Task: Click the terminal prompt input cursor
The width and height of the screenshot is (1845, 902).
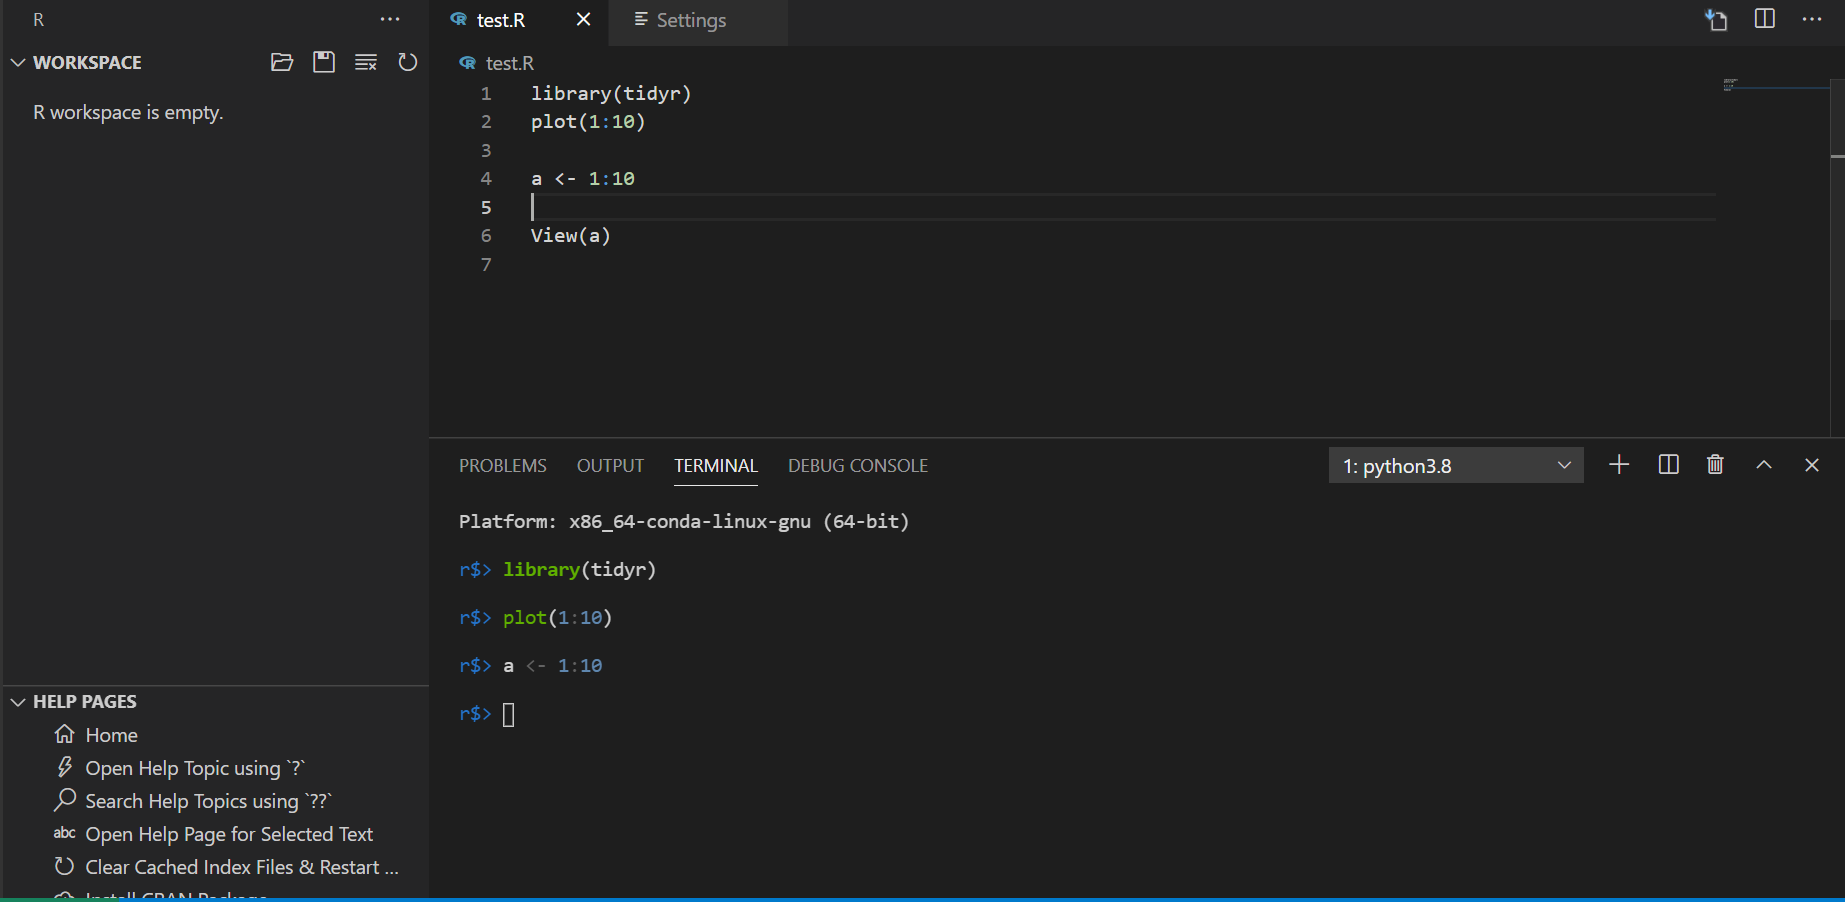Action: coord(508,714)
